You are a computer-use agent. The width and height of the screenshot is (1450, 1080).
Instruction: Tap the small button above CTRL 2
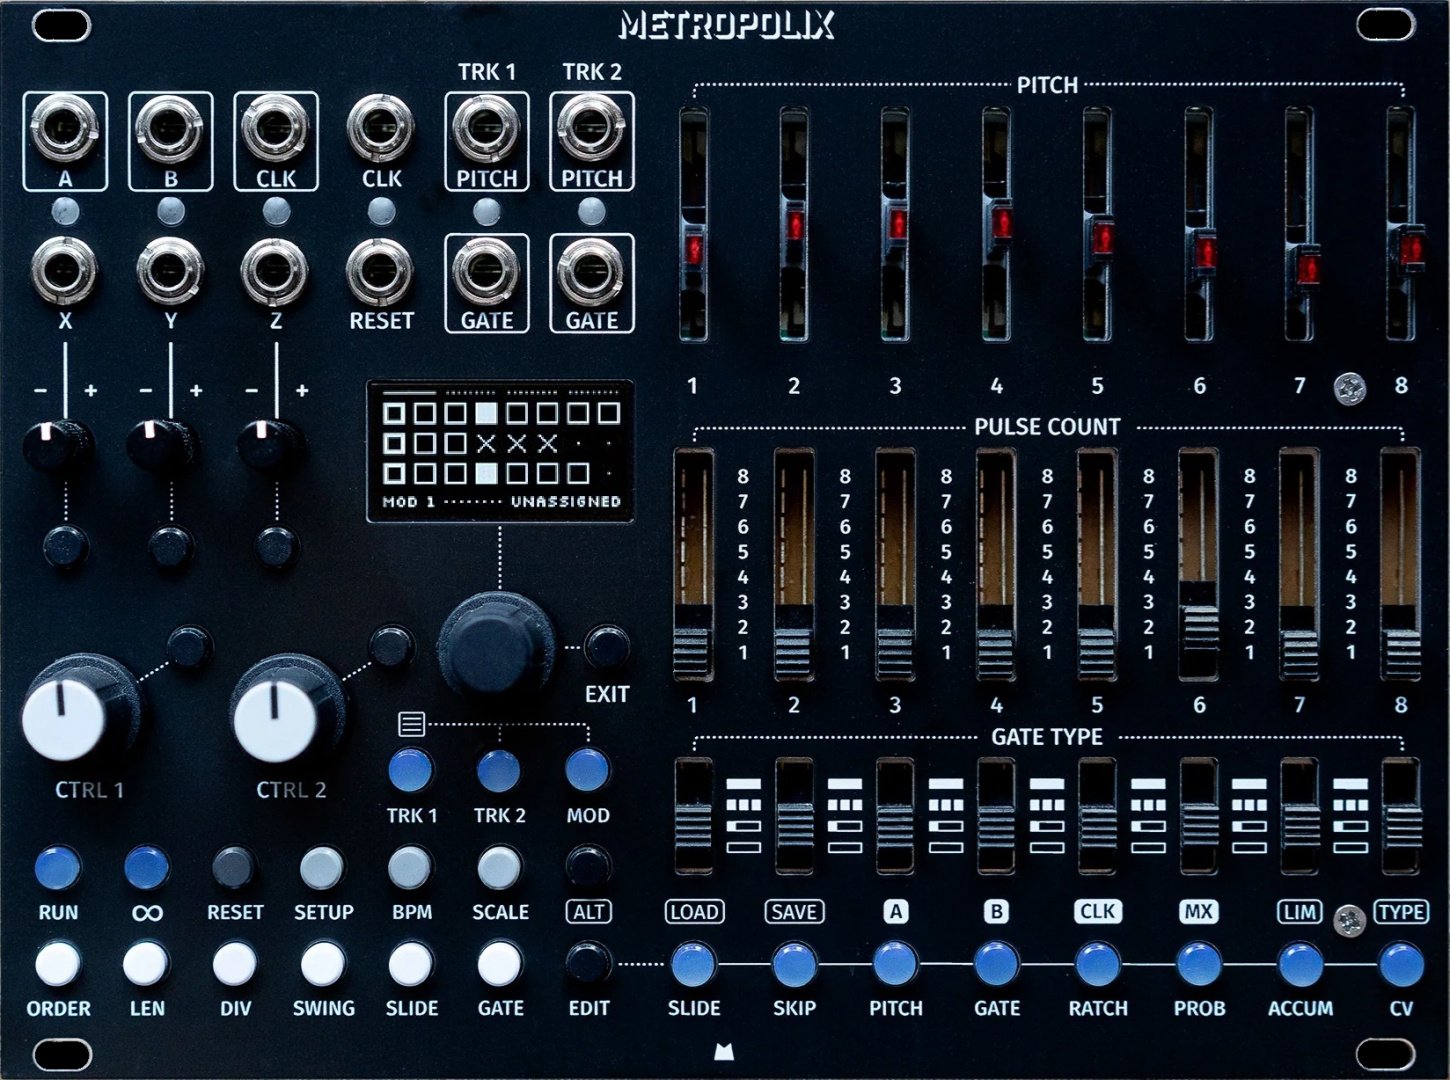coord(390,647)
